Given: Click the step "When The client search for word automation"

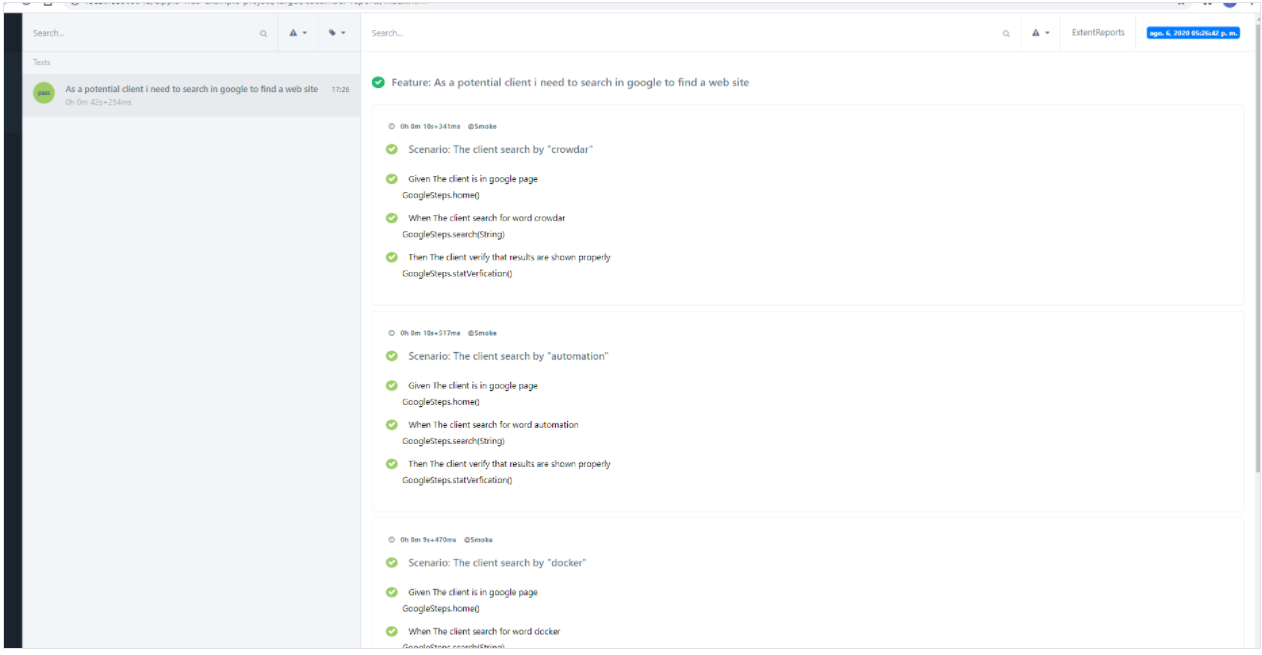Looking at the screenshot, I should tap(493, 425).
